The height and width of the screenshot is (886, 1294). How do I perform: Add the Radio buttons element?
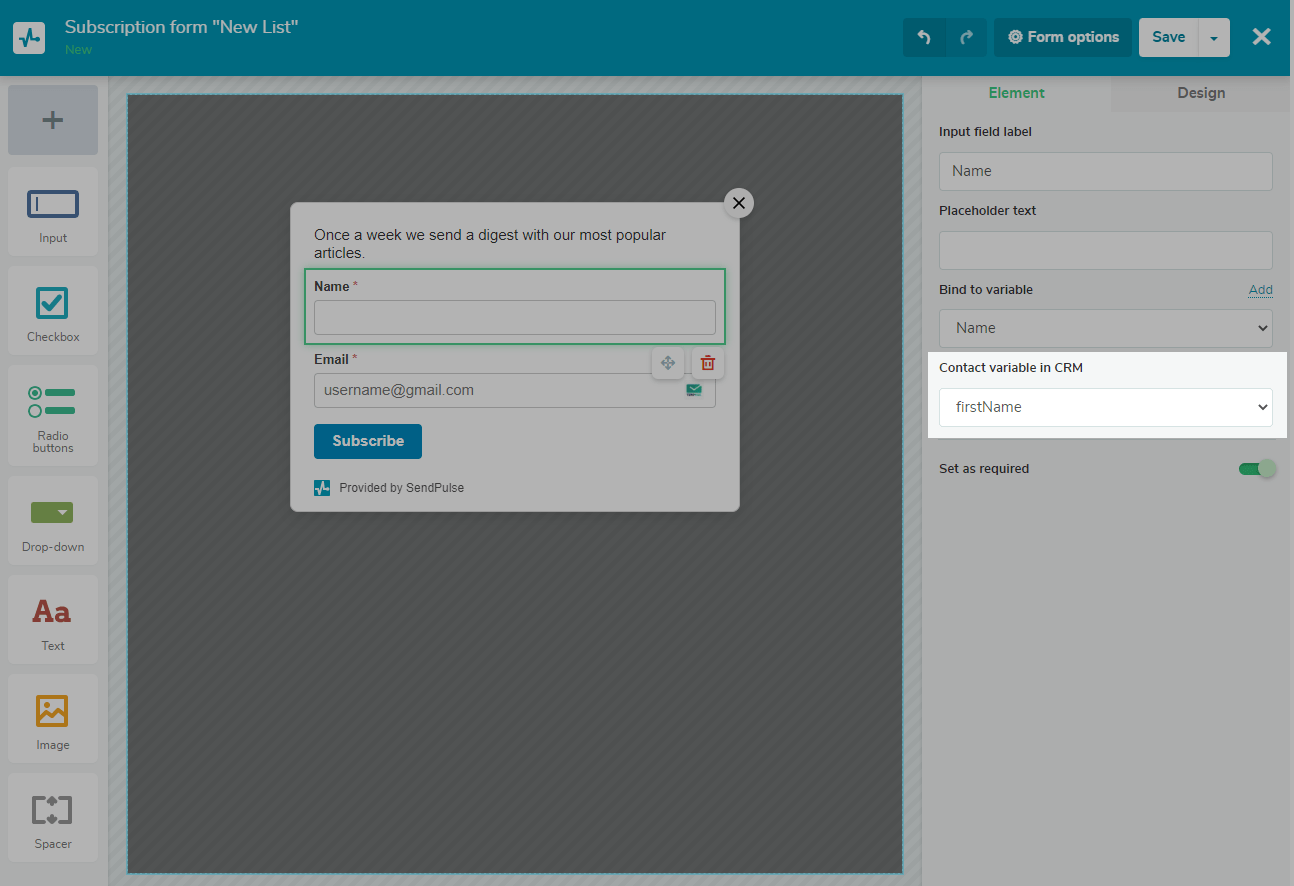[x=53, y=411]
